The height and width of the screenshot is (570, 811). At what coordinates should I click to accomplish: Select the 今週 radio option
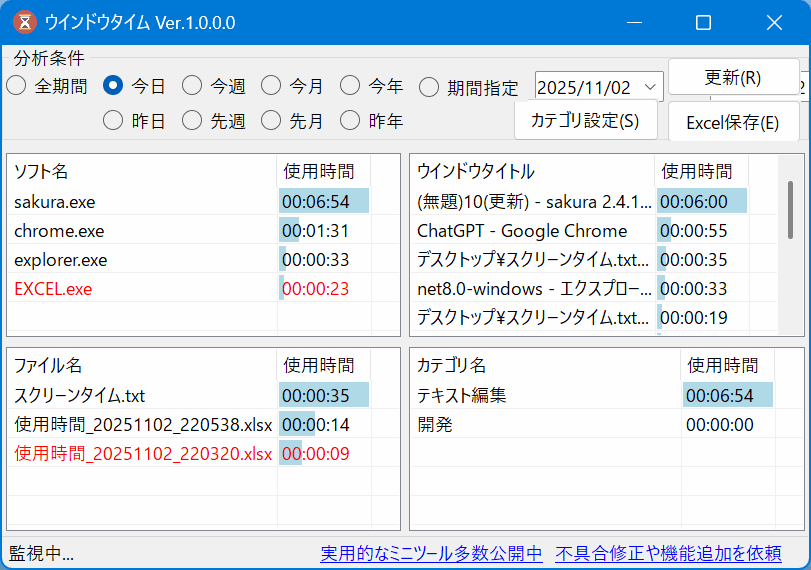click(192, 86)
